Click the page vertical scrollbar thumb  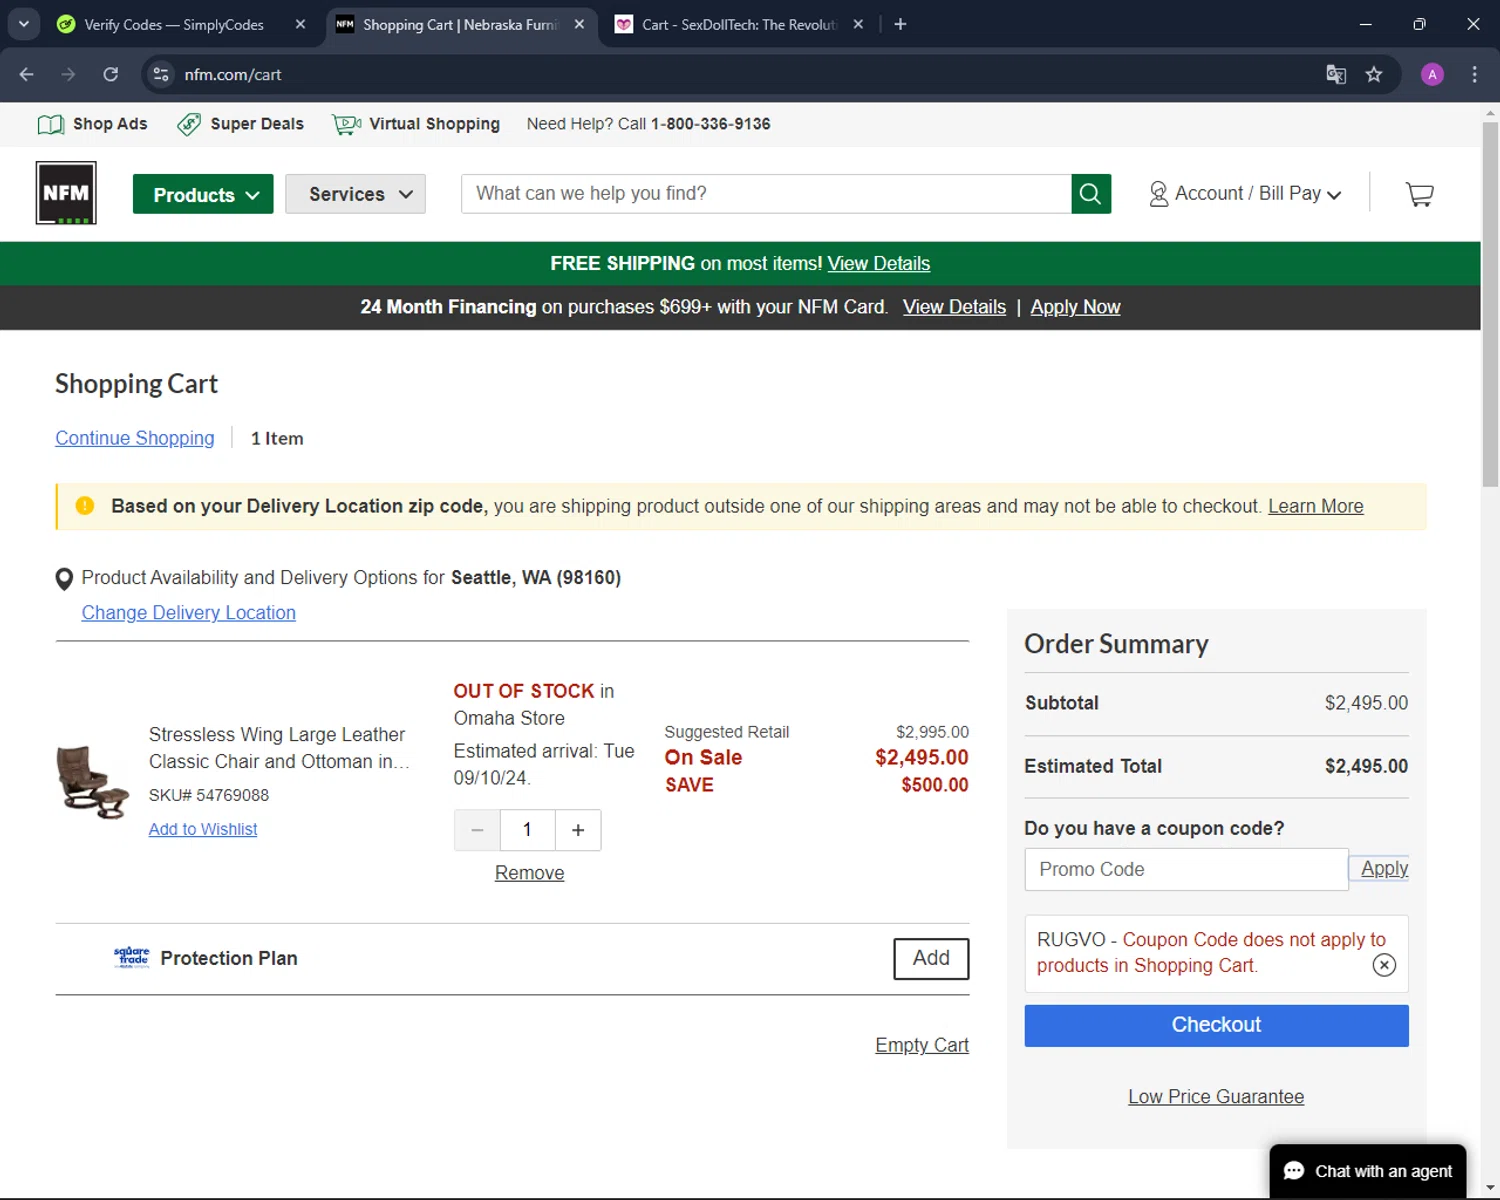point(1490,305)
